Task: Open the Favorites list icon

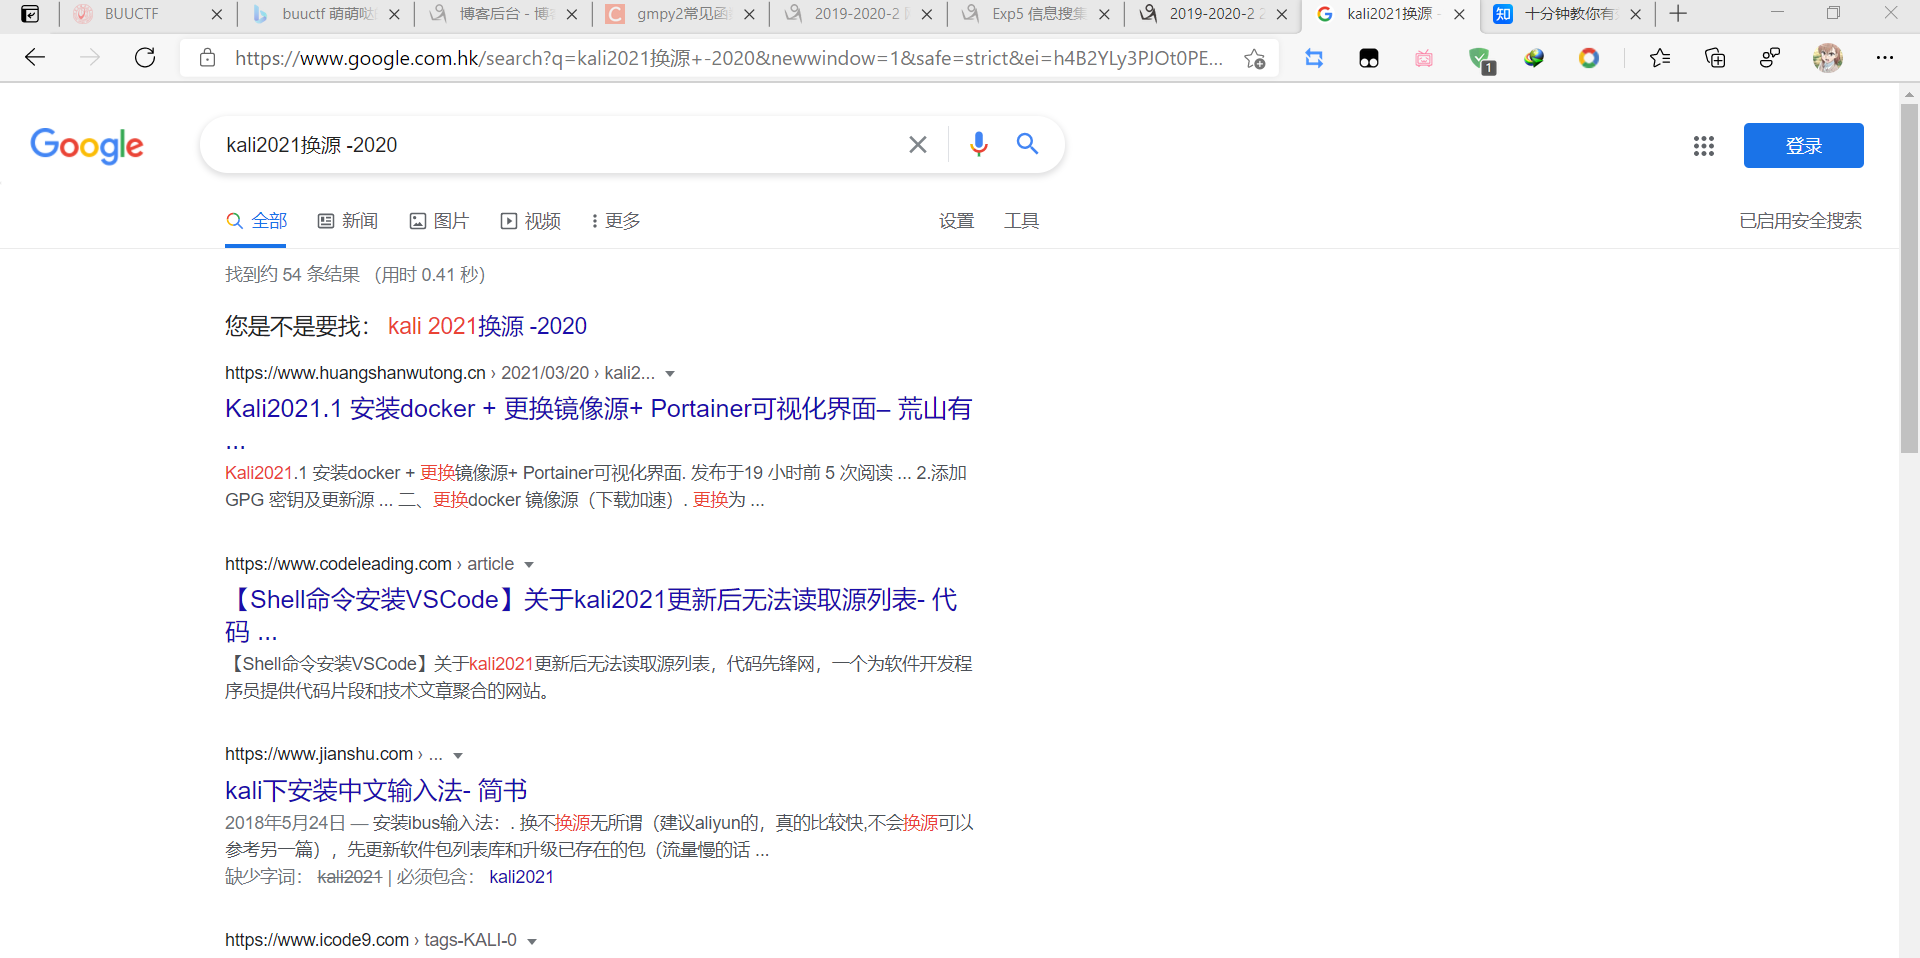Action: [x=1660, y=58]
